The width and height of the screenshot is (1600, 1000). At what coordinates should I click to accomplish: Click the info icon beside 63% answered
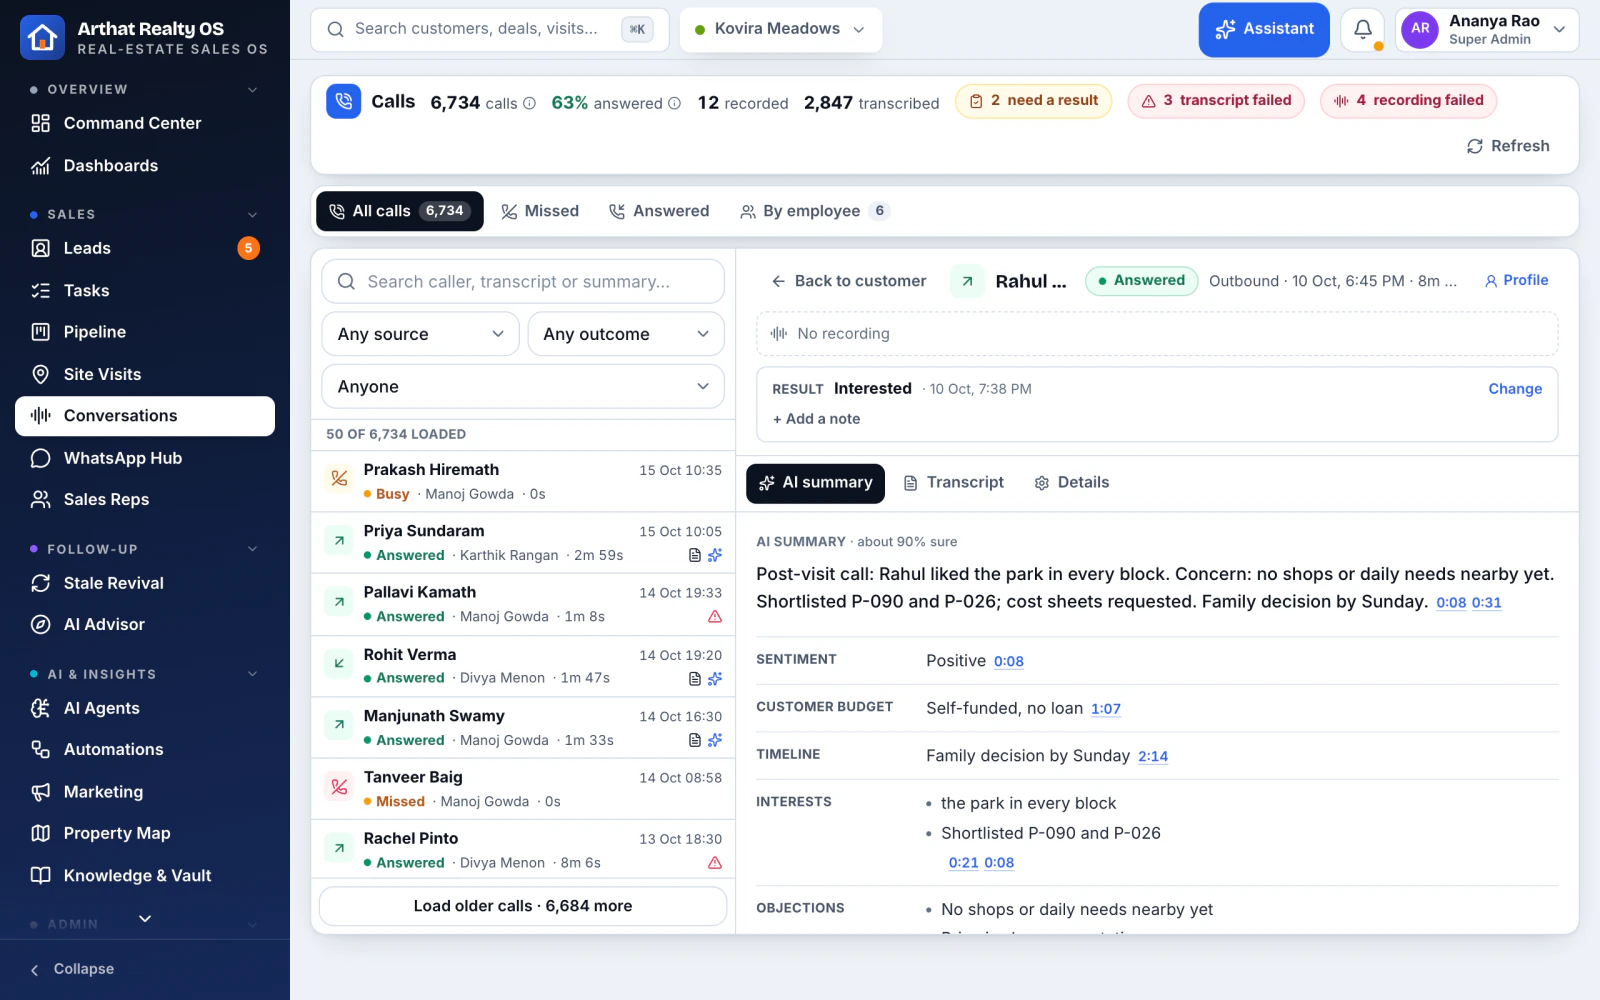coord(674,103)
